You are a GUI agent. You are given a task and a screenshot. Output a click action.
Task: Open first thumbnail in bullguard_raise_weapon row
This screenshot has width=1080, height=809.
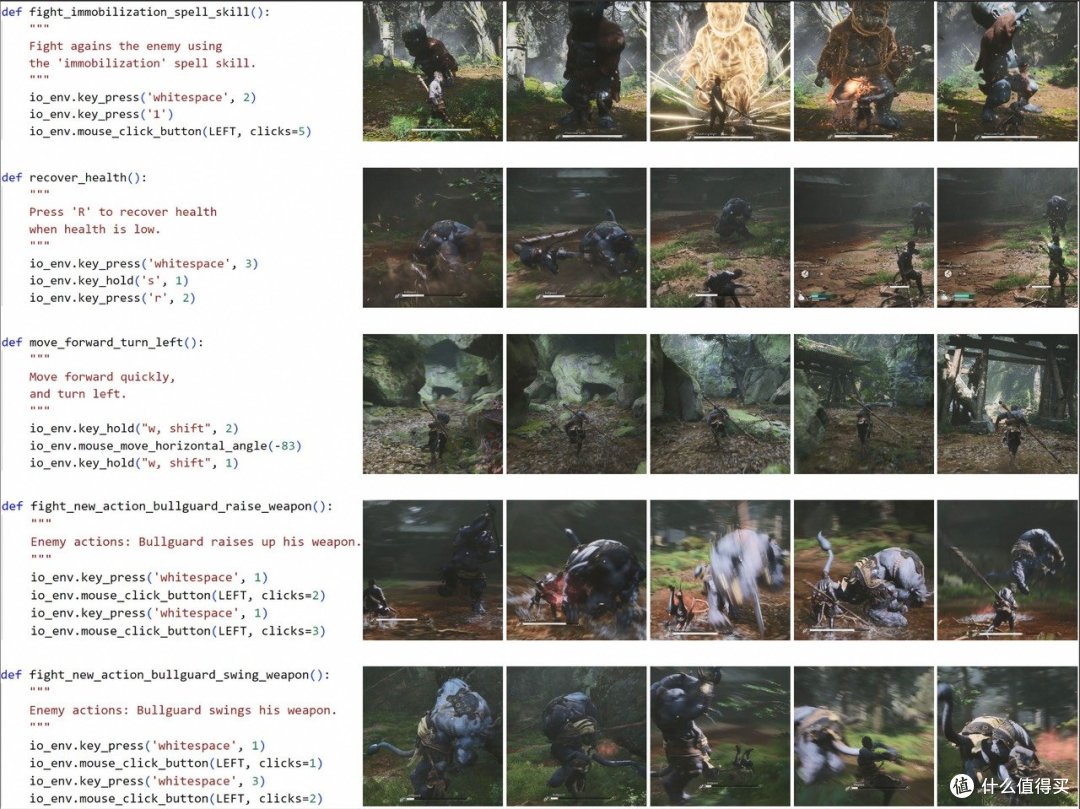433,570
